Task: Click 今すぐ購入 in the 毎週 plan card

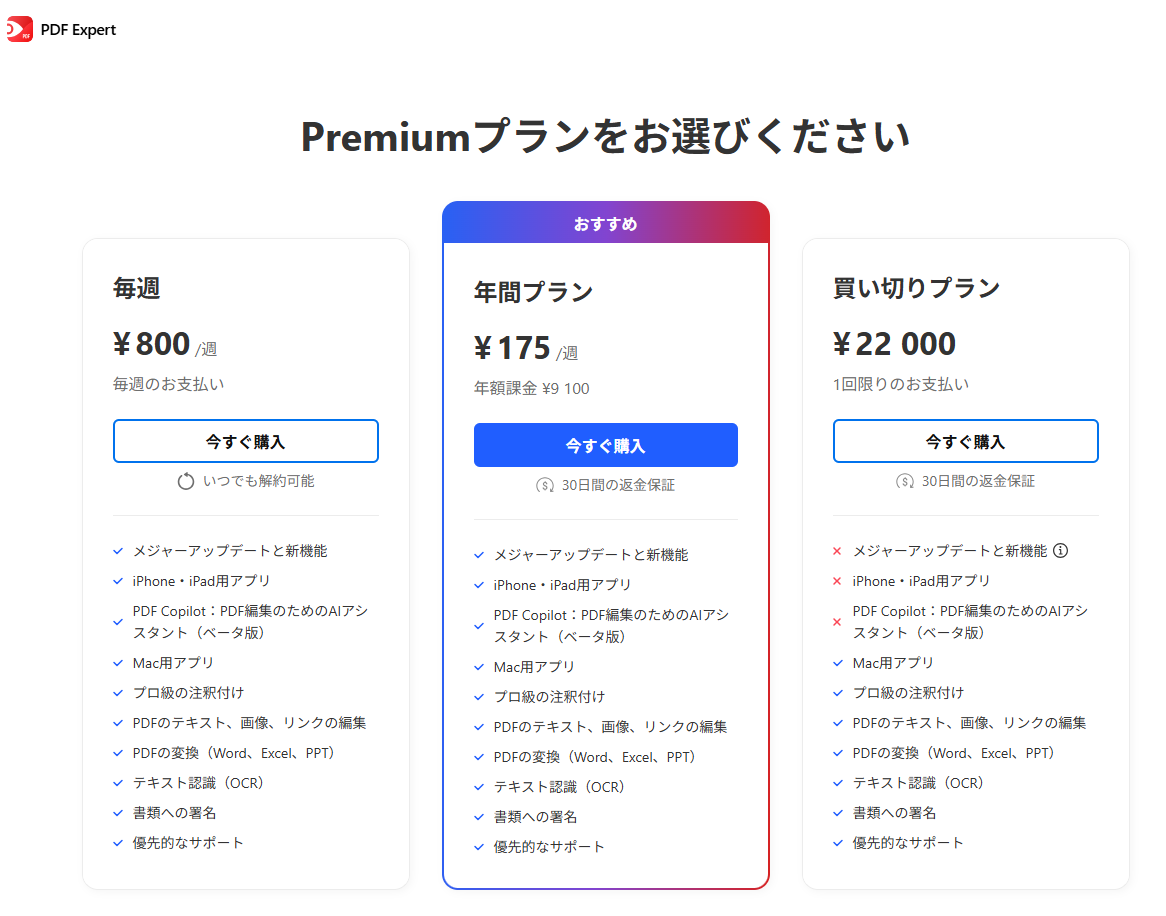Action: tap(245, 441)
